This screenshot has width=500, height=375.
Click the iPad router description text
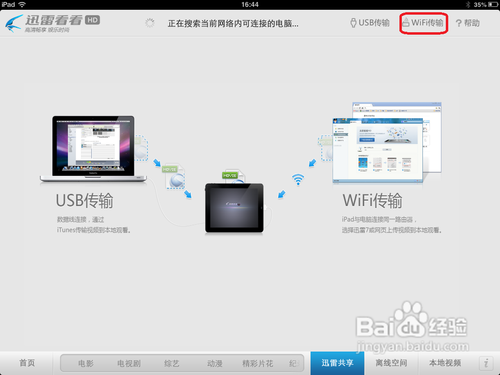pyautogui.click(x=392, y=225)
